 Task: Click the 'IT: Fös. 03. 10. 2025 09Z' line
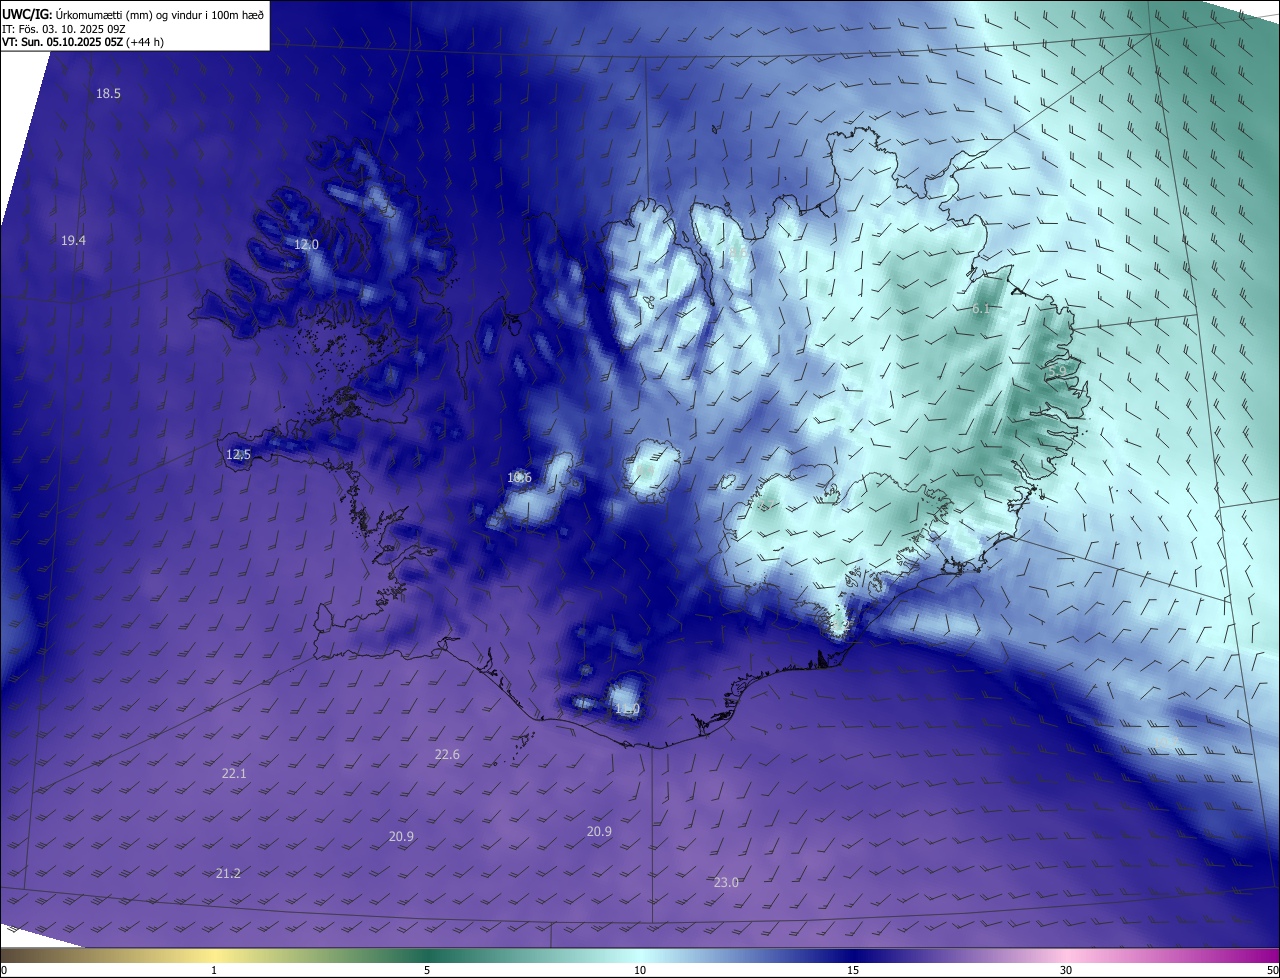(x=64, y=28)
